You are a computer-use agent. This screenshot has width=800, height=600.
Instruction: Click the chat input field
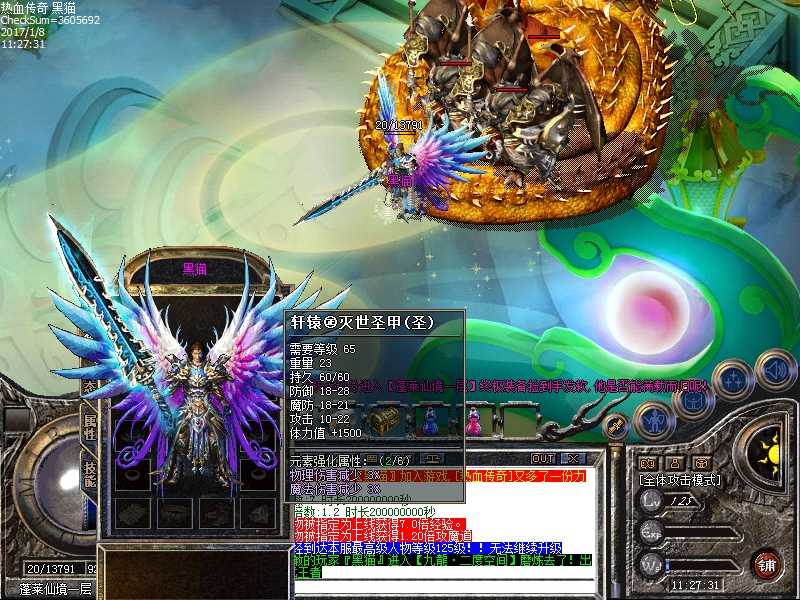[x=444, y=587]
